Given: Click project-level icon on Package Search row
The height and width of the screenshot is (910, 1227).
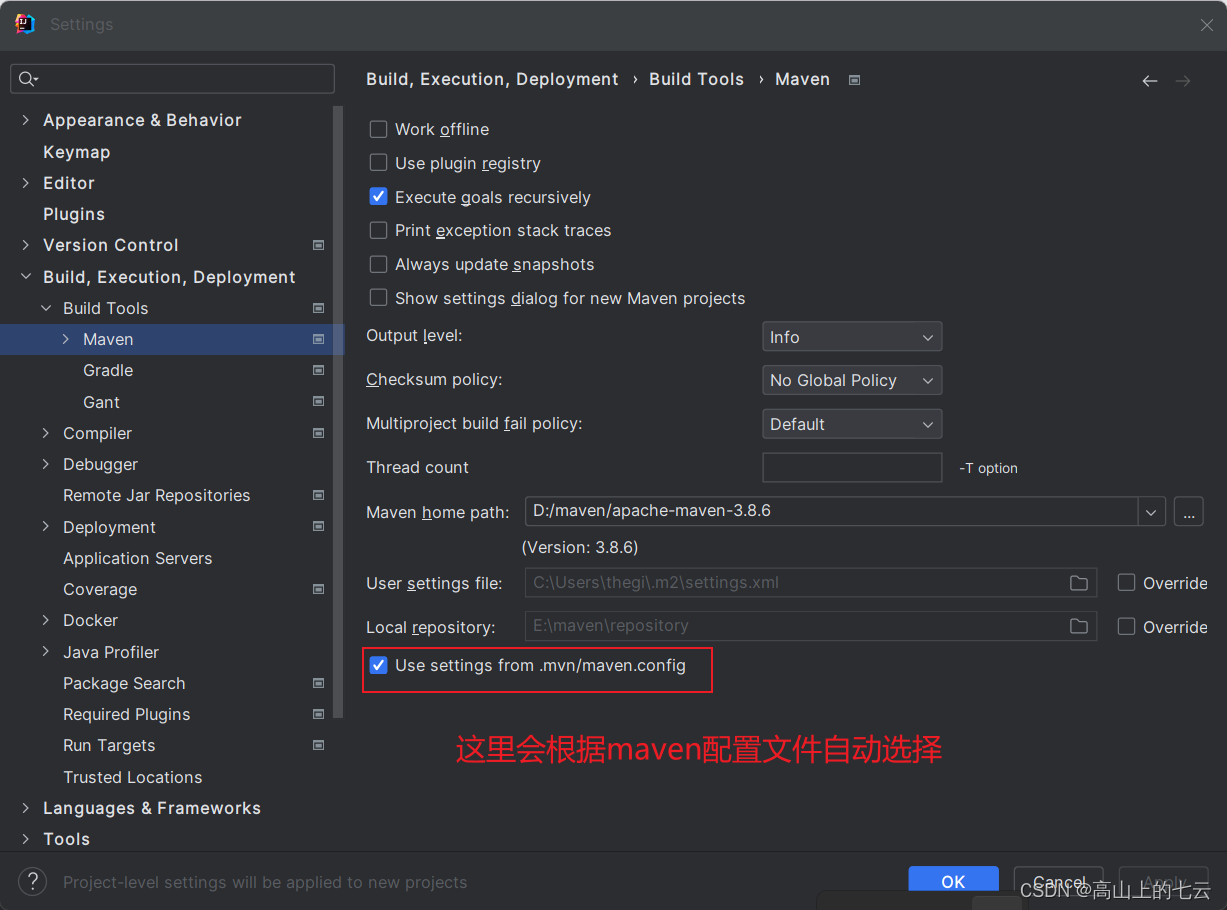Looking at the screenshot, I should (x=318, y=683).
